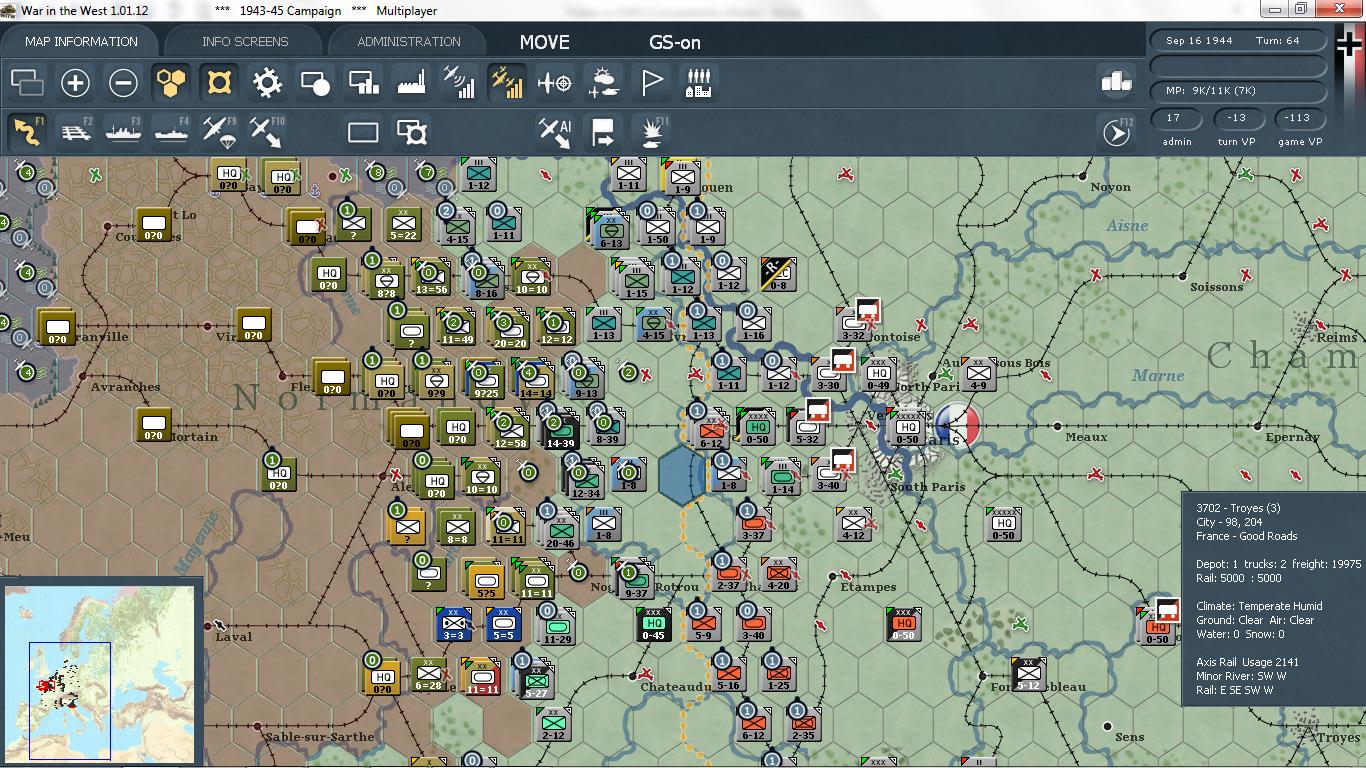Click the zoom in plus icon
This screenshot has width=1366, height=768.
[x=75, y=83]
